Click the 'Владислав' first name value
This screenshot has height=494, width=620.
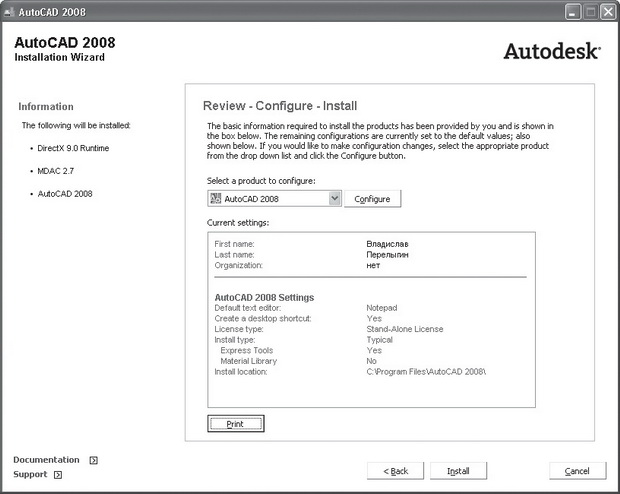387,244
